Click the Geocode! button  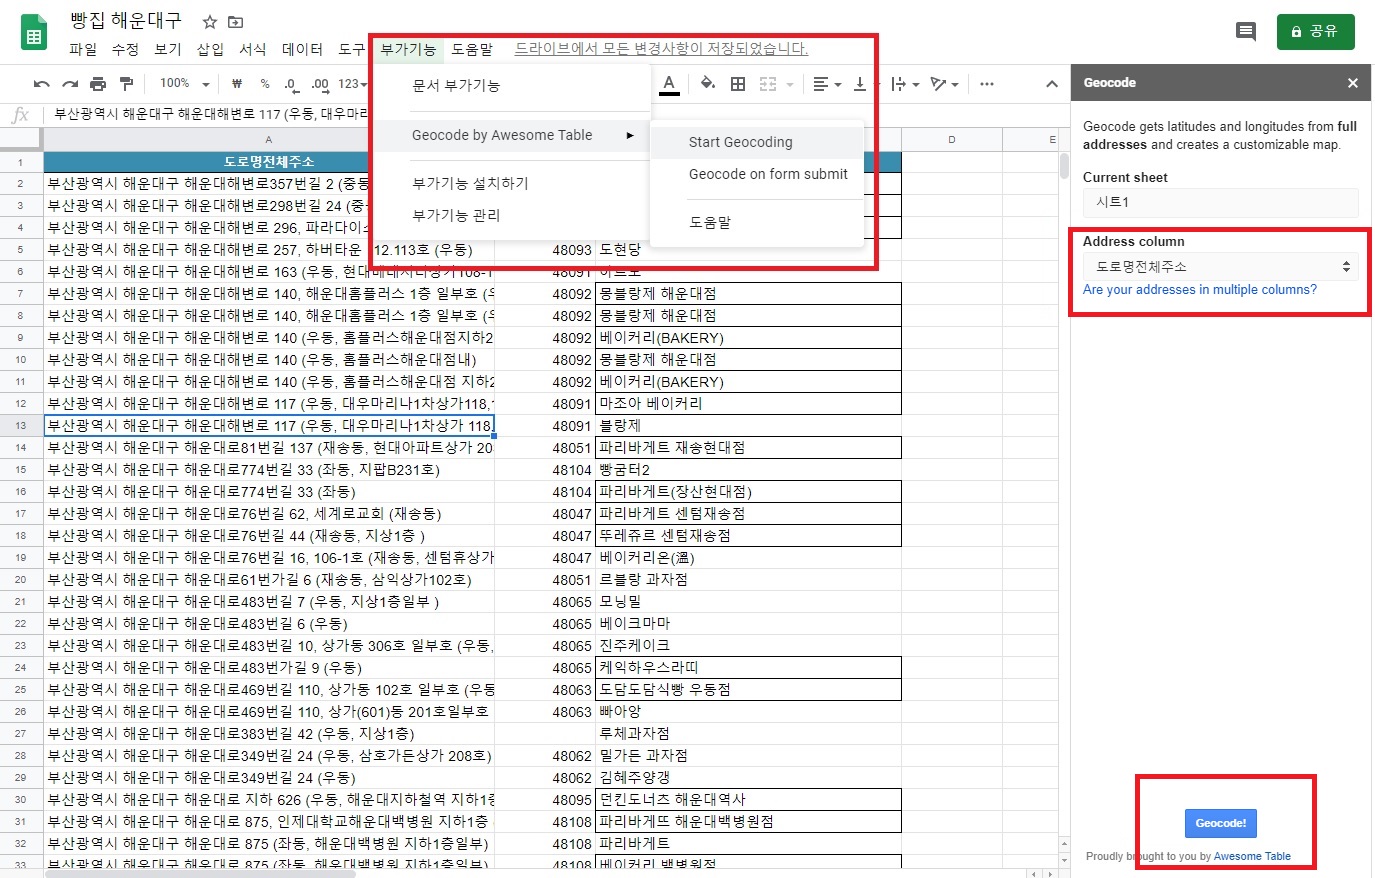click(x=1221, y=823)
